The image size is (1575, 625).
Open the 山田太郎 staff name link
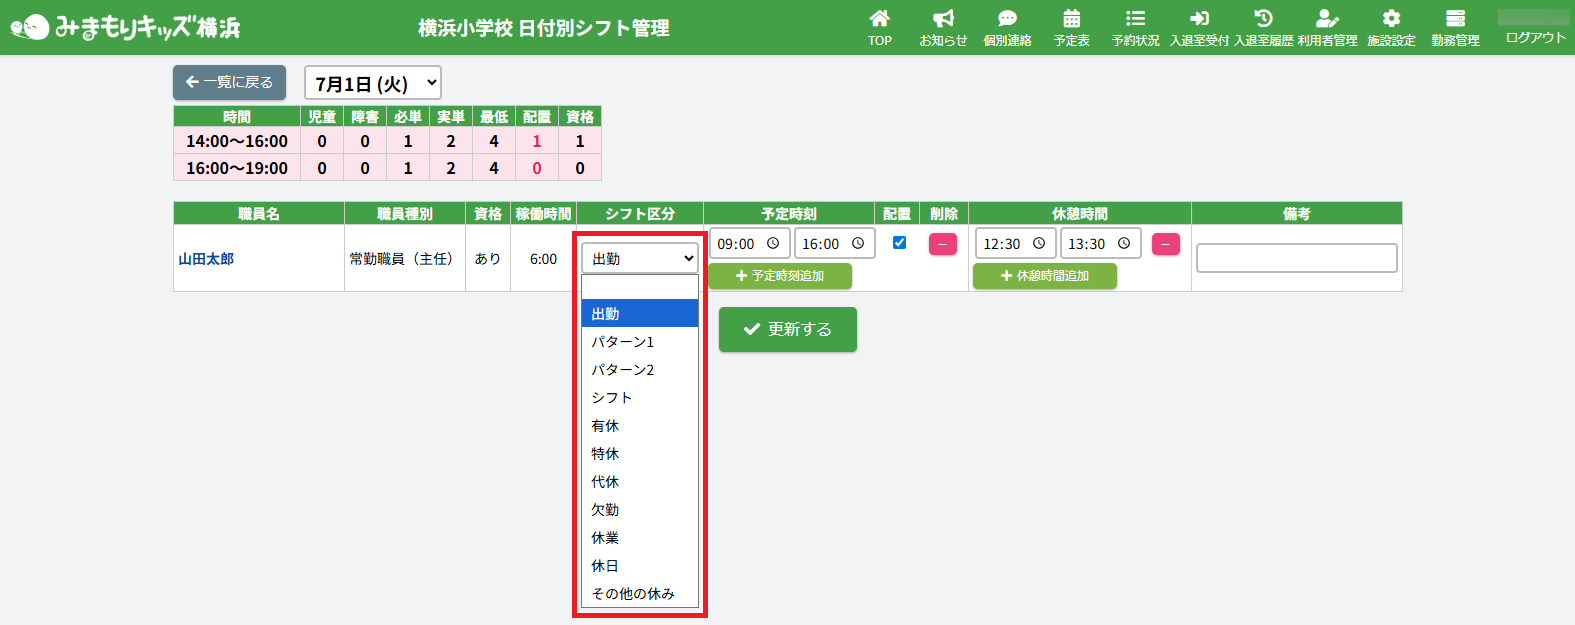click(x=206, y=259)
